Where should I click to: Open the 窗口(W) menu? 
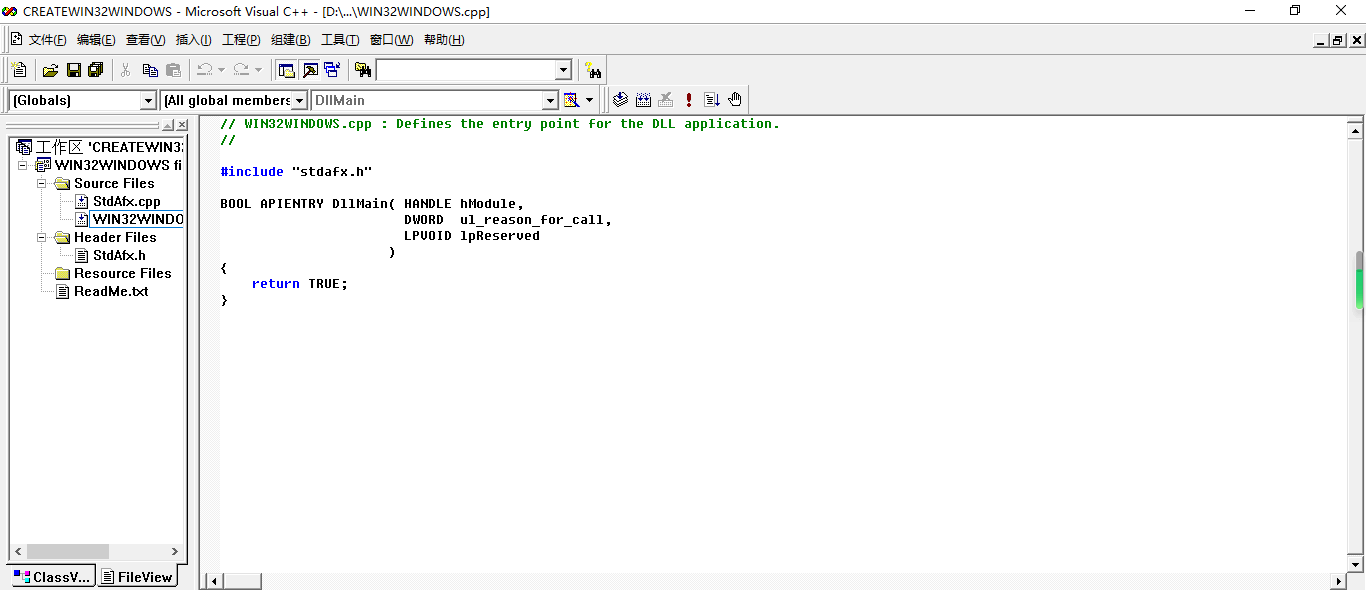point(391,40)
